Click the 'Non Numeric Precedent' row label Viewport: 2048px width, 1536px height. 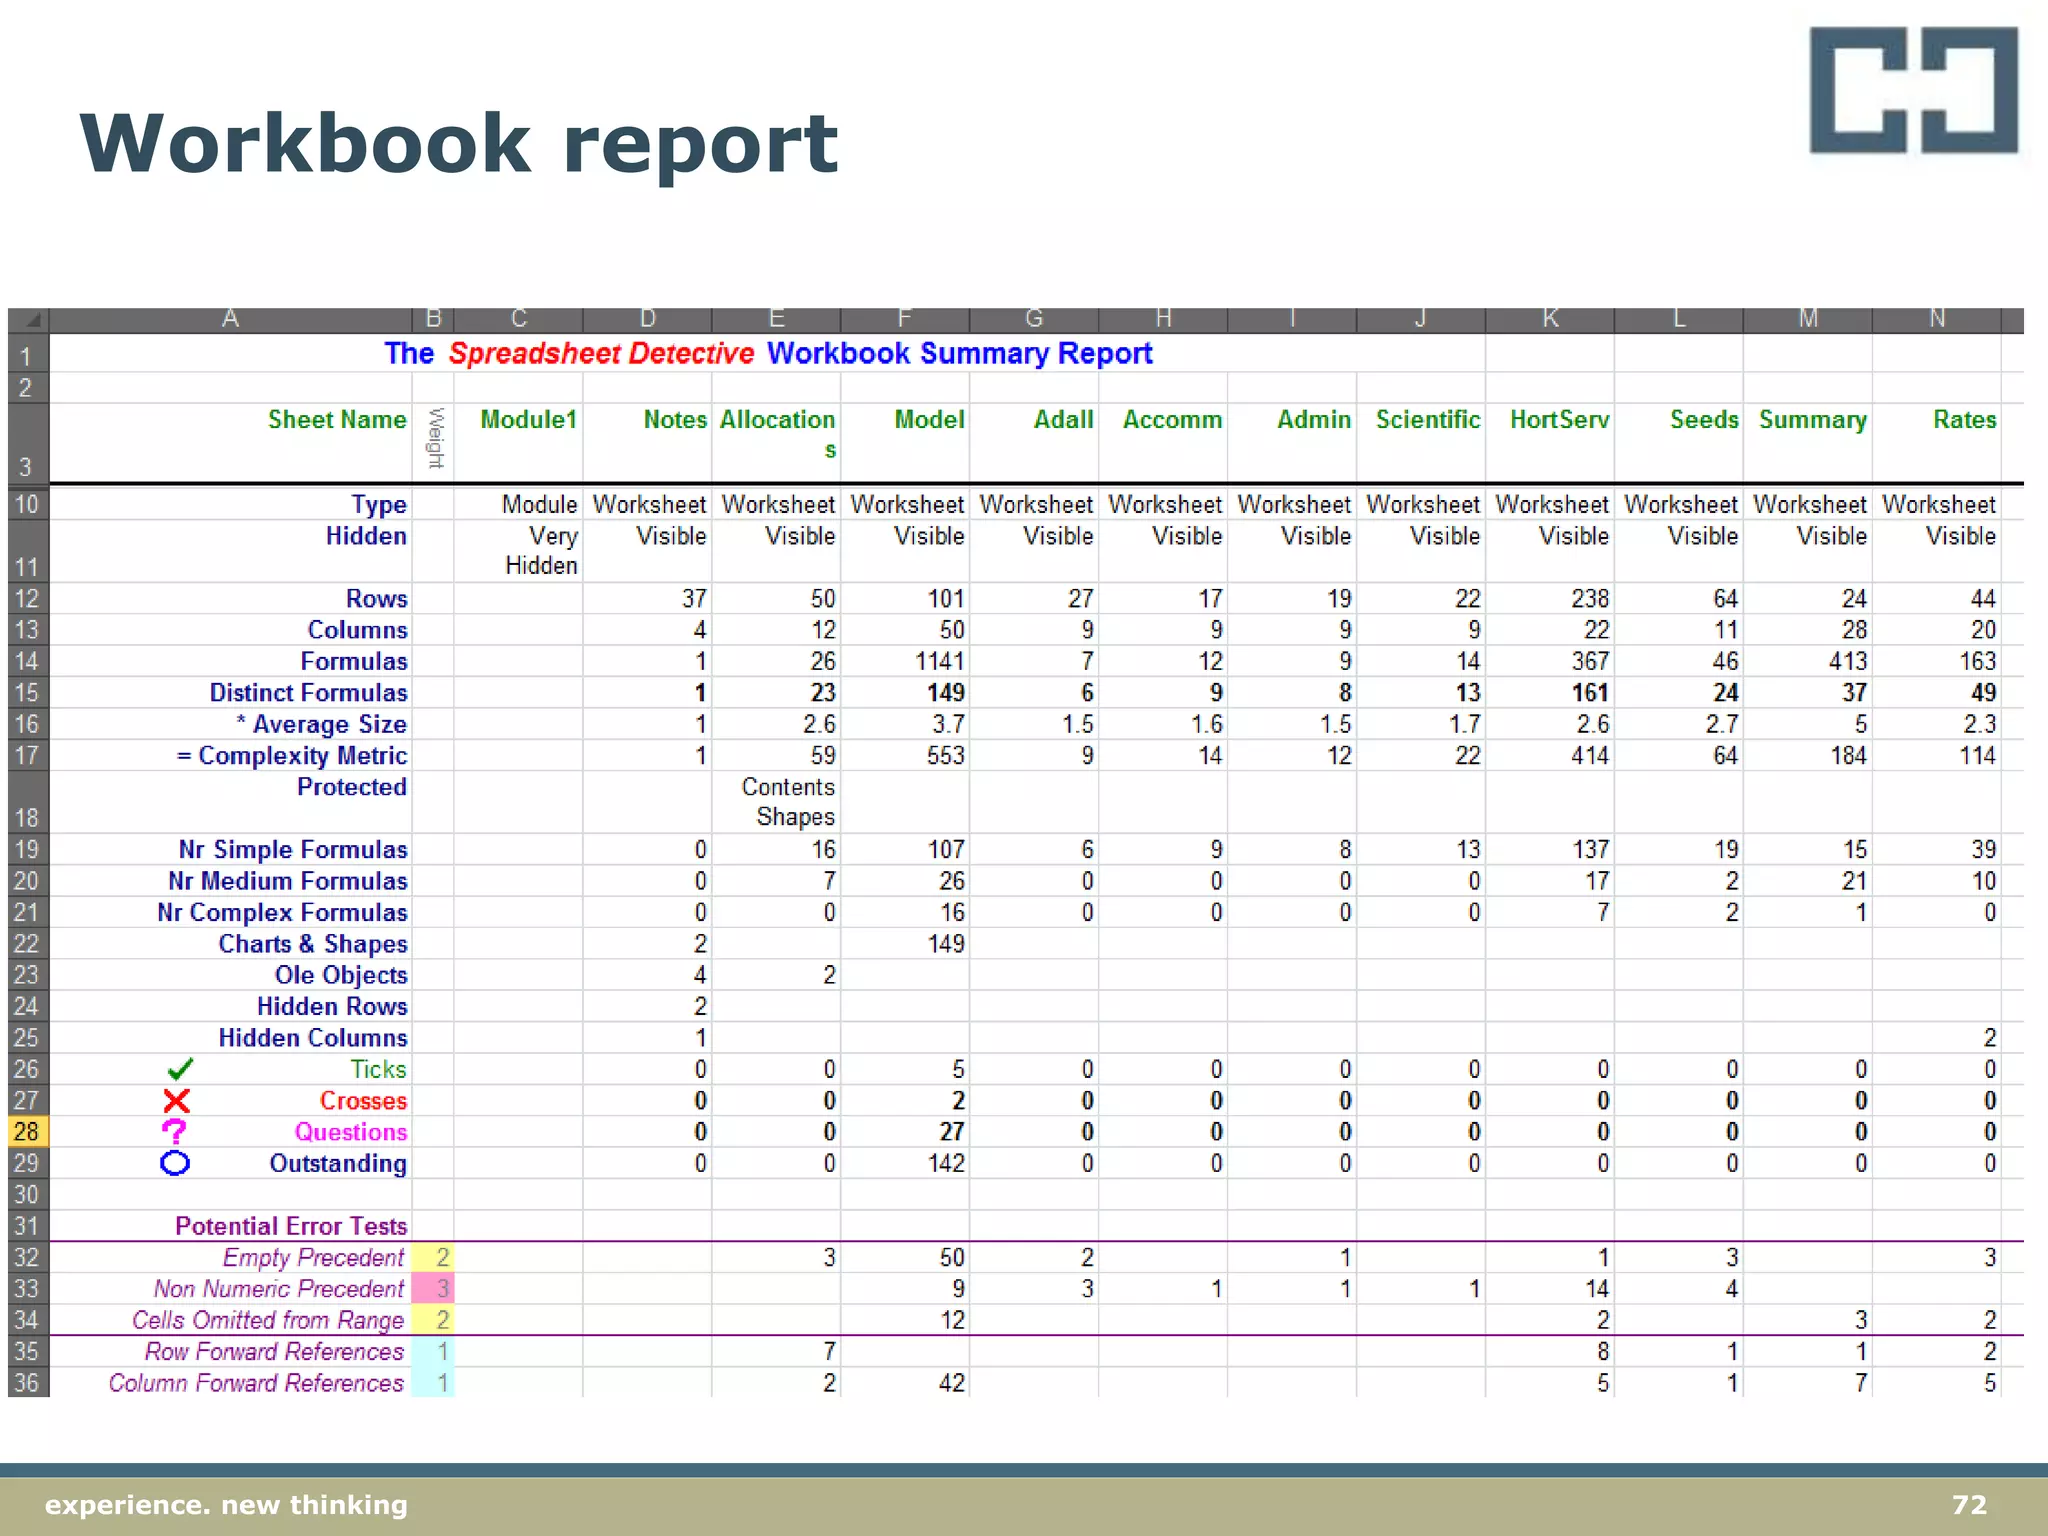coord(278,1288)
